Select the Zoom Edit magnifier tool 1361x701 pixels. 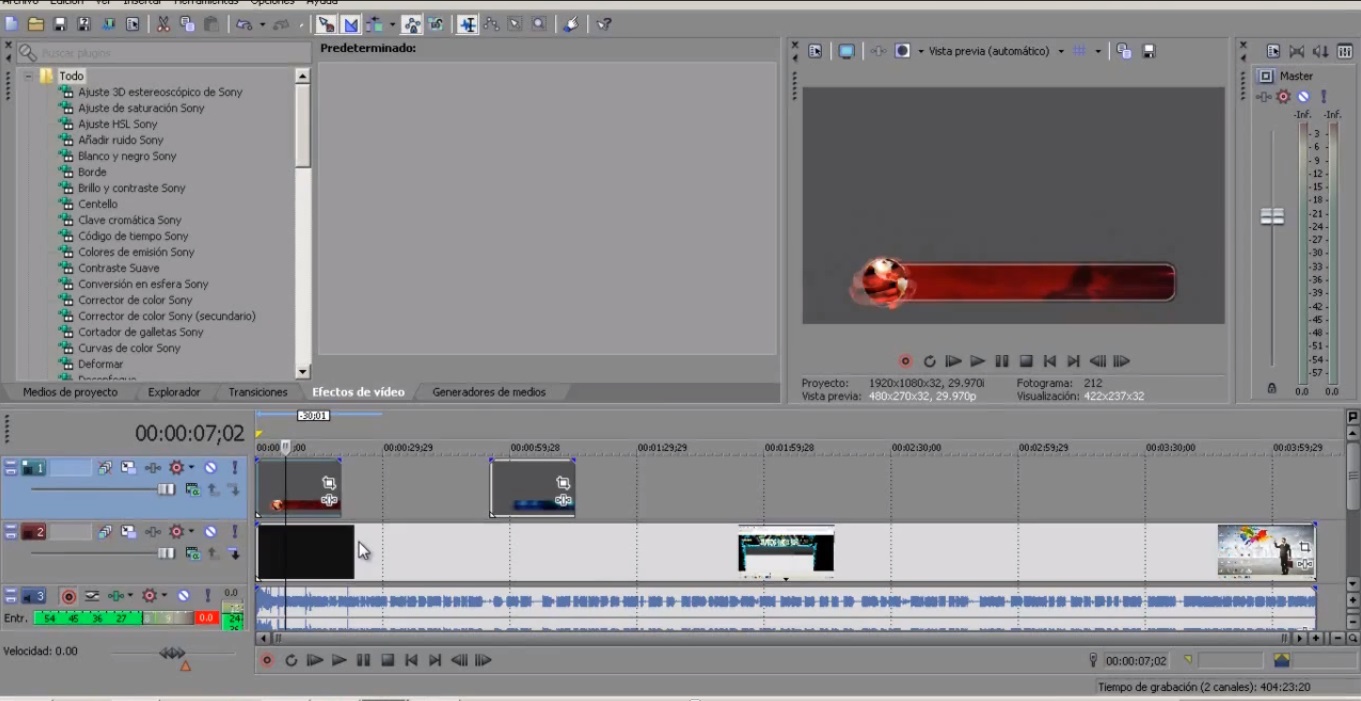pos(539,24)
